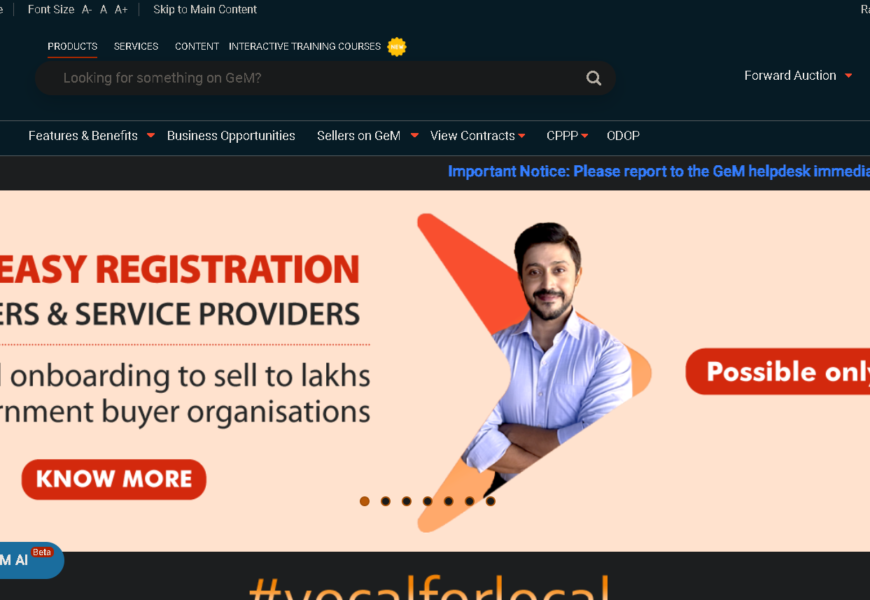This screenshot has width=870, height=600.
Task: Expand the View Contracts dropdown
Action: (x=477, y=136)
